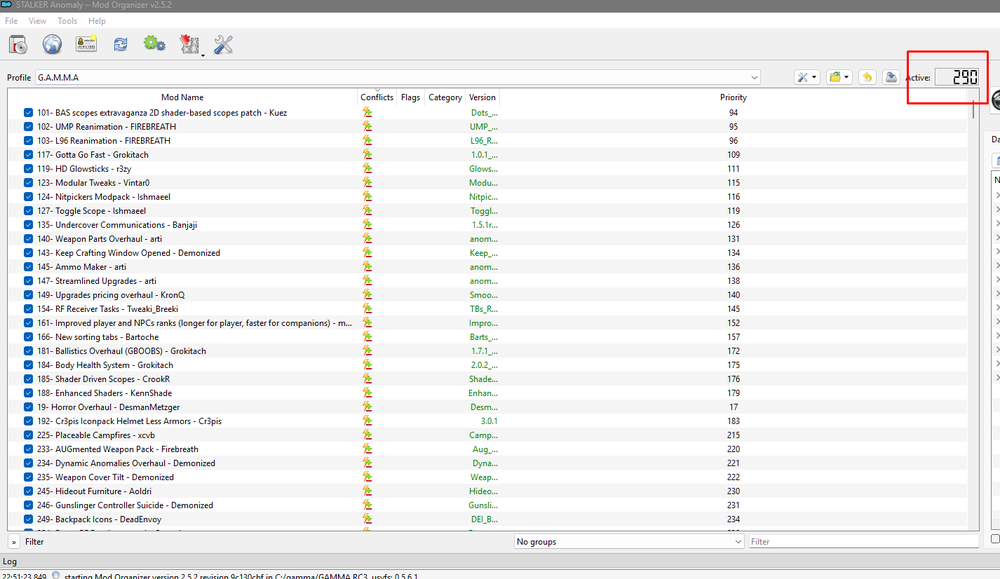Screen dimensions: 1000x579
Task: Open the No groups dropdown
Action: 628,541
